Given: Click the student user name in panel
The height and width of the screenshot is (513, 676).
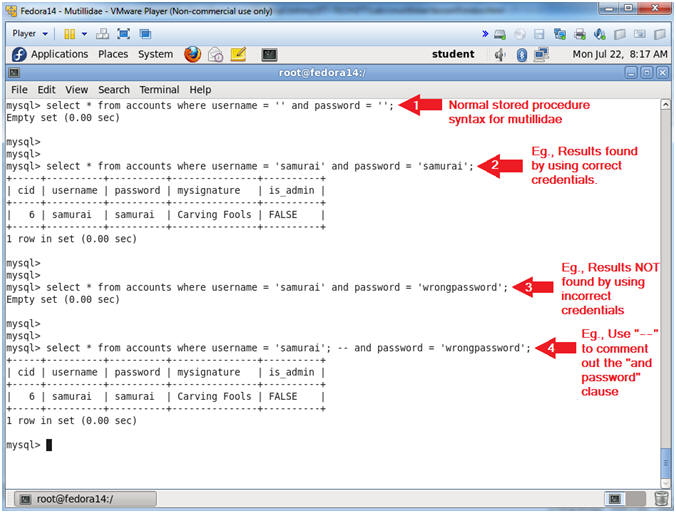Looking at the screenshot, I should (453, 54).
